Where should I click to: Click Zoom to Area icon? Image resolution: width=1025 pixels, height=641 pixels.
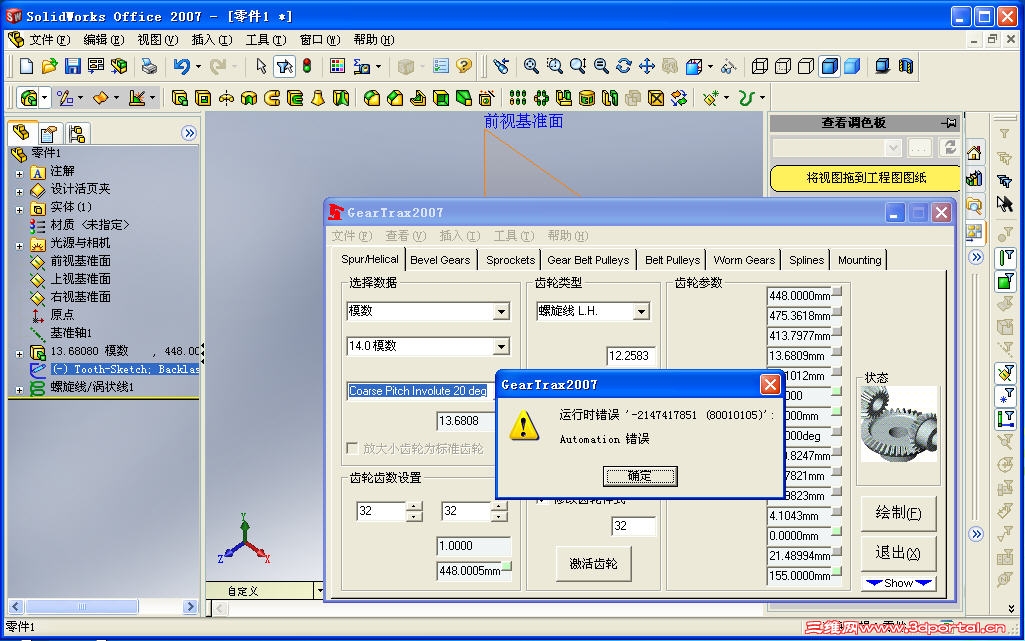[554, 66]
